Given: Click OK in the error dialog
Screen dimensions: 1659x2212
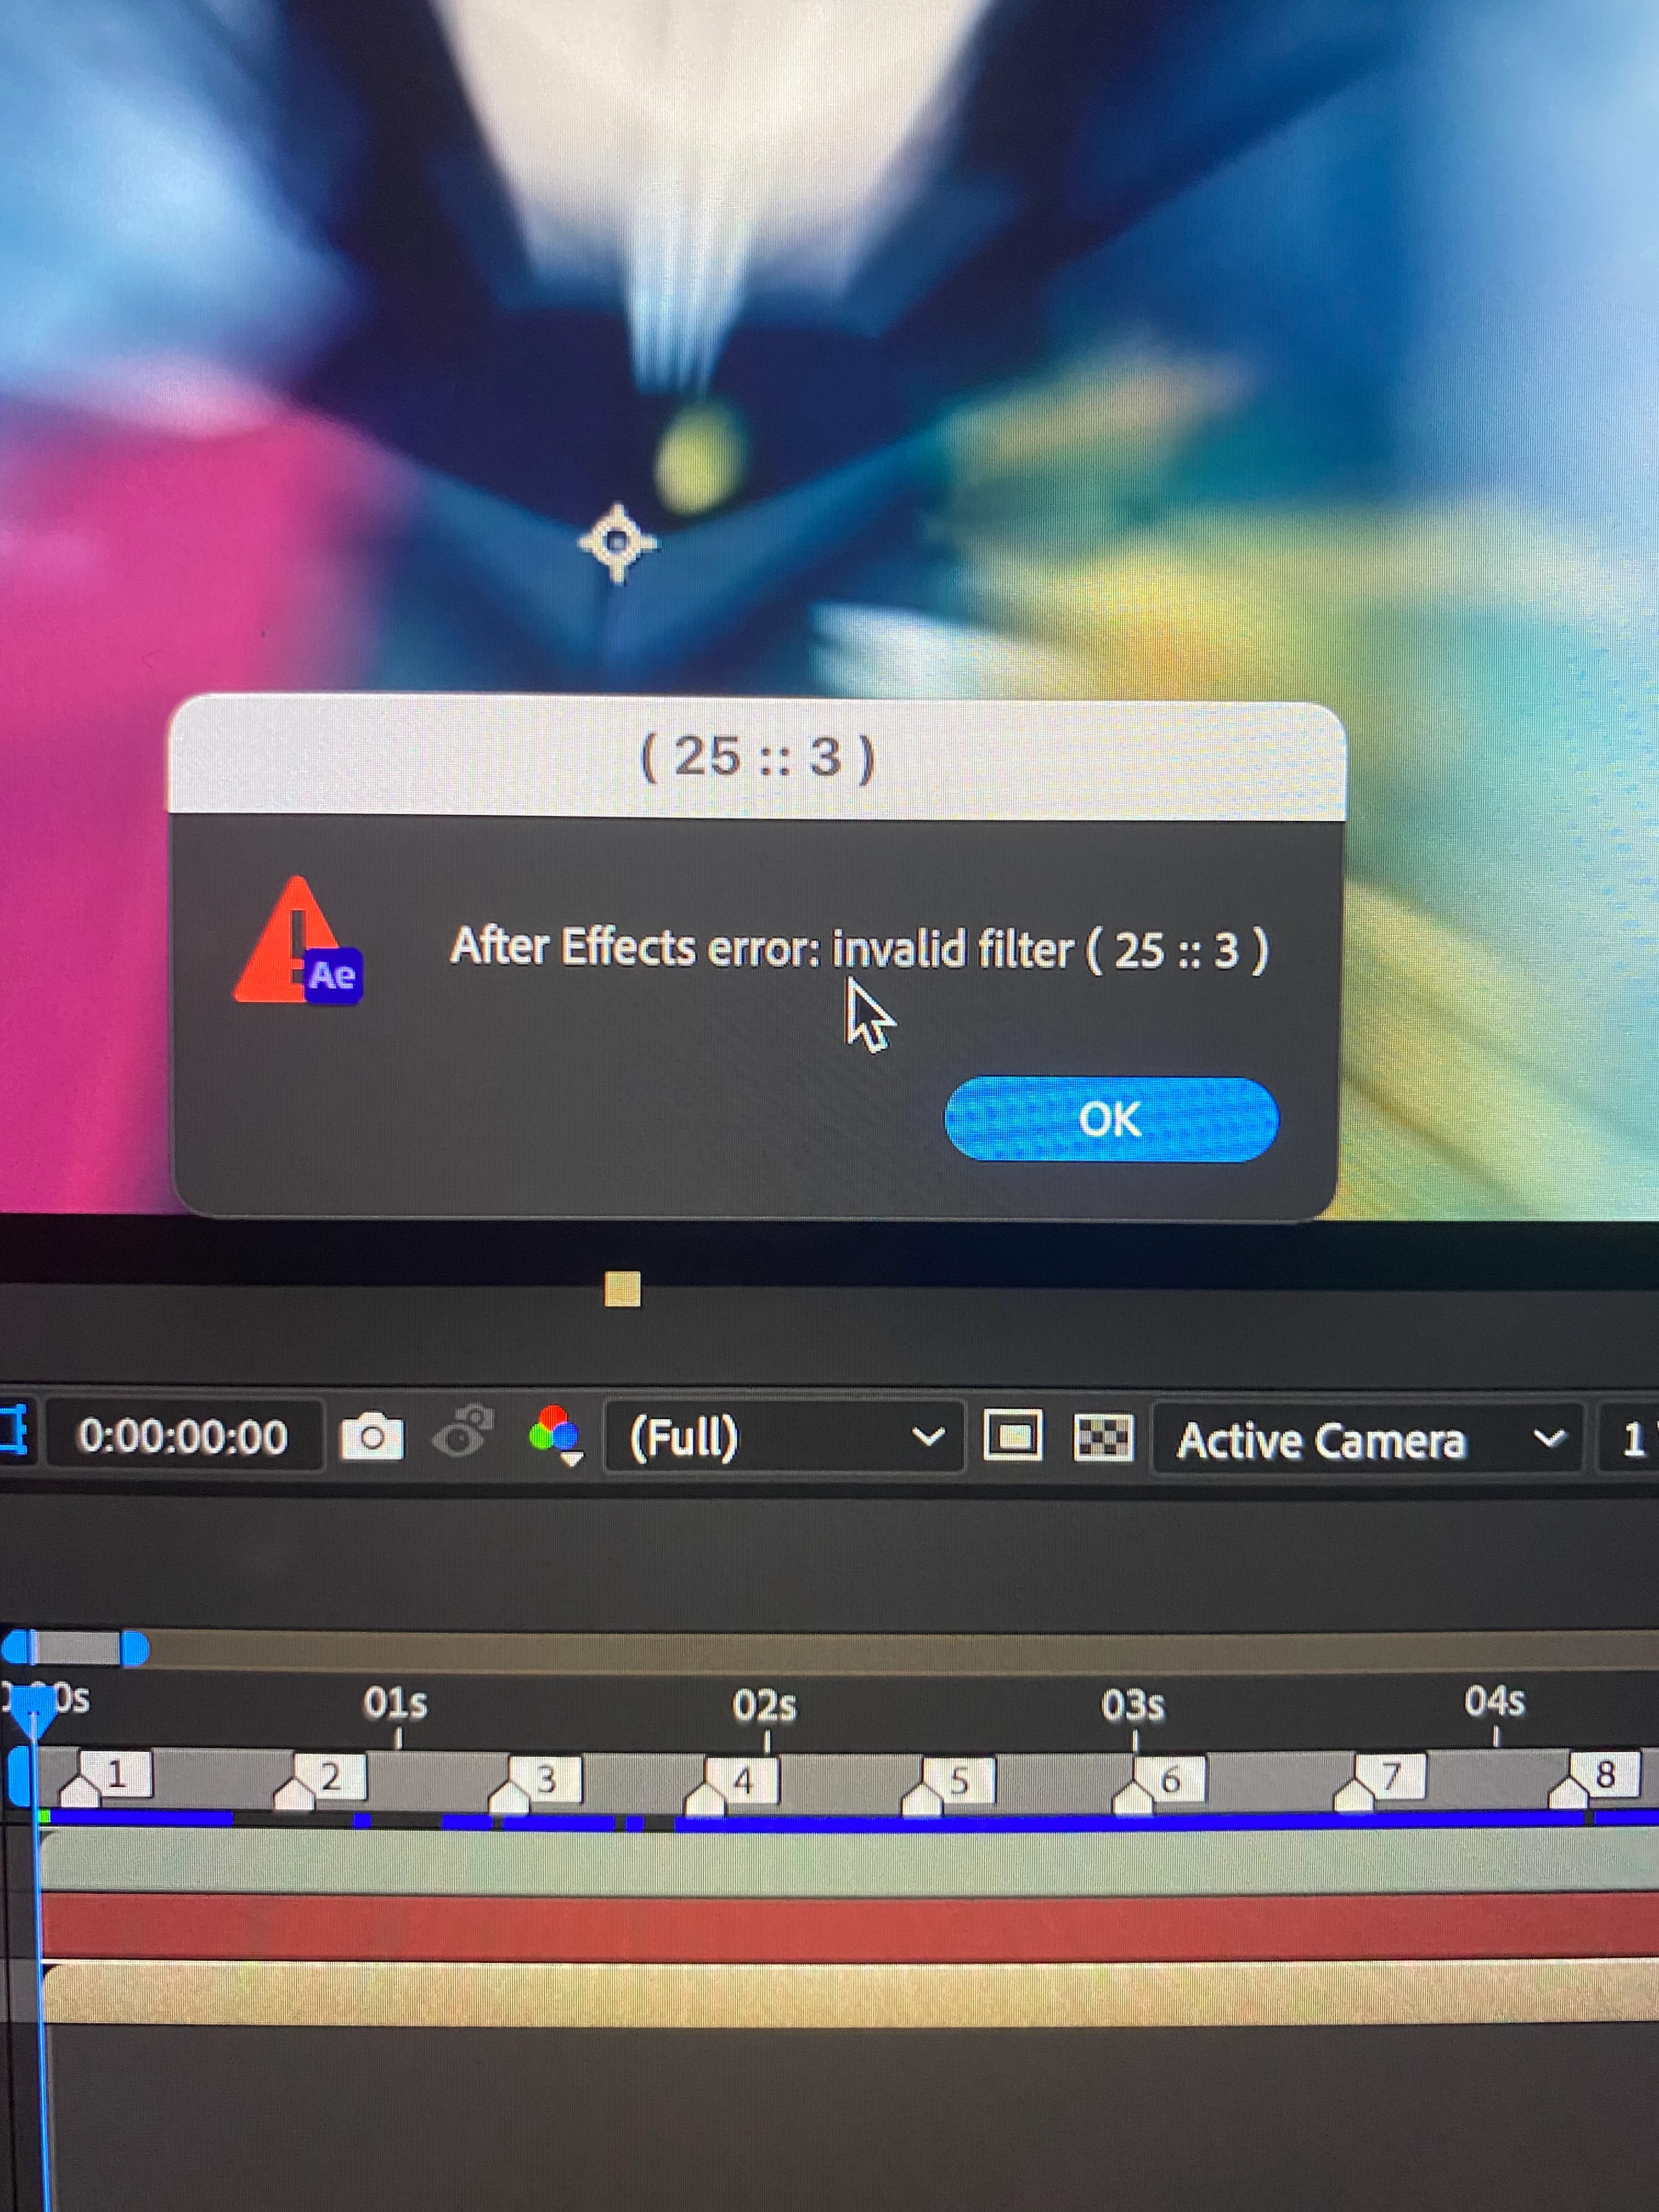Looking at the screenshot, I should point(1110,1119).
